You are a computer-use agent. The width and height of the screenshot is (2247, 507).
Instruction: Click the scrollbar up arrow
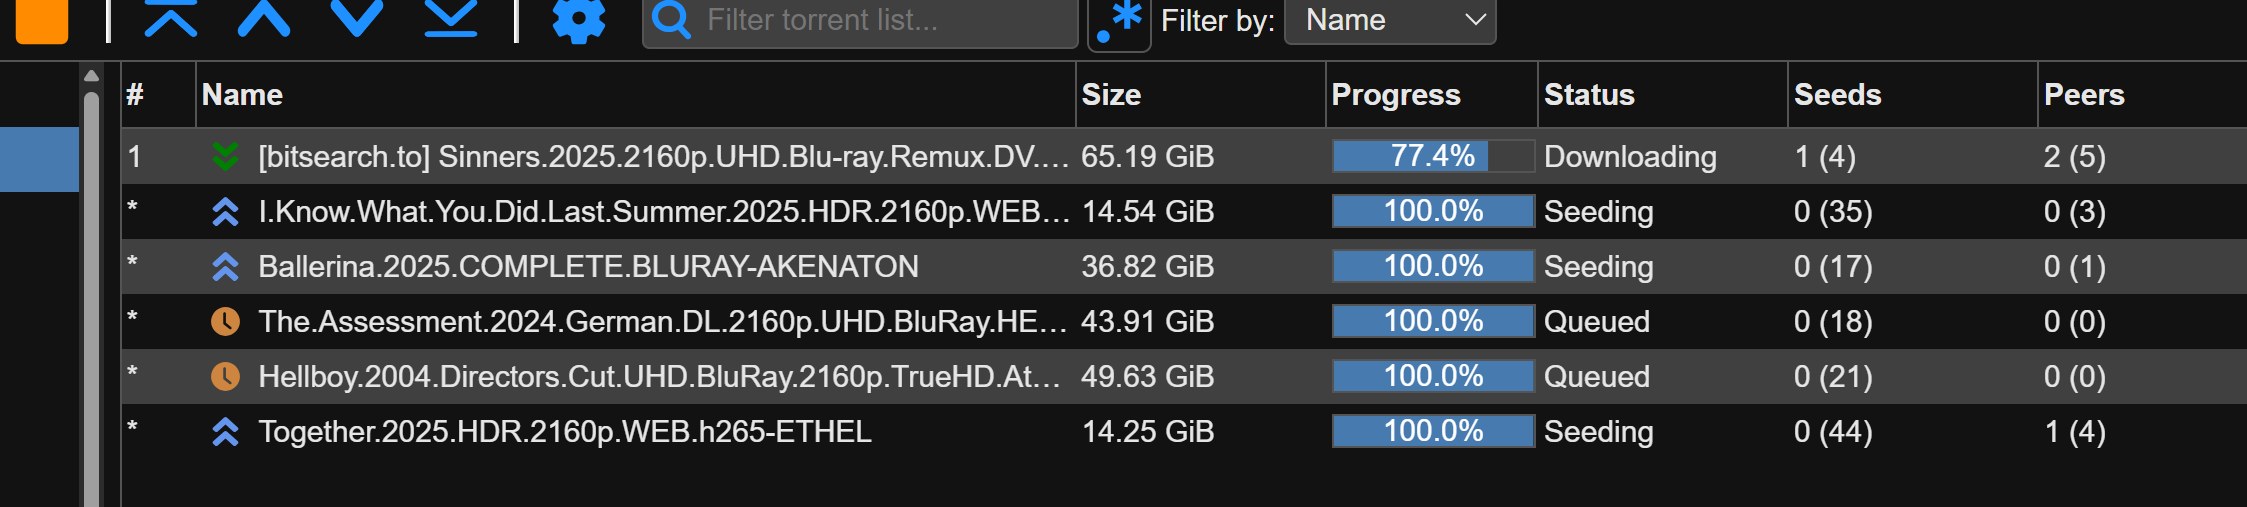coord(92,76)
